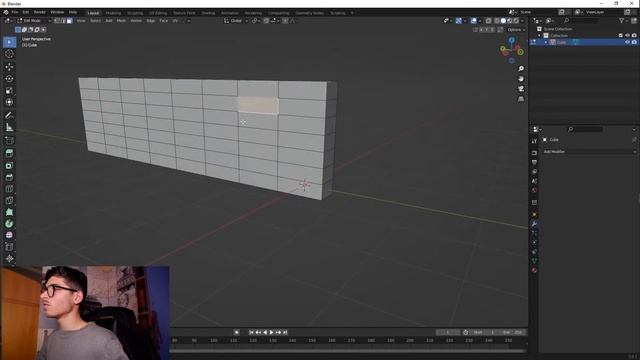Jump to the timeline start frame
The image size is (640, 360).
tap(251, 332)
